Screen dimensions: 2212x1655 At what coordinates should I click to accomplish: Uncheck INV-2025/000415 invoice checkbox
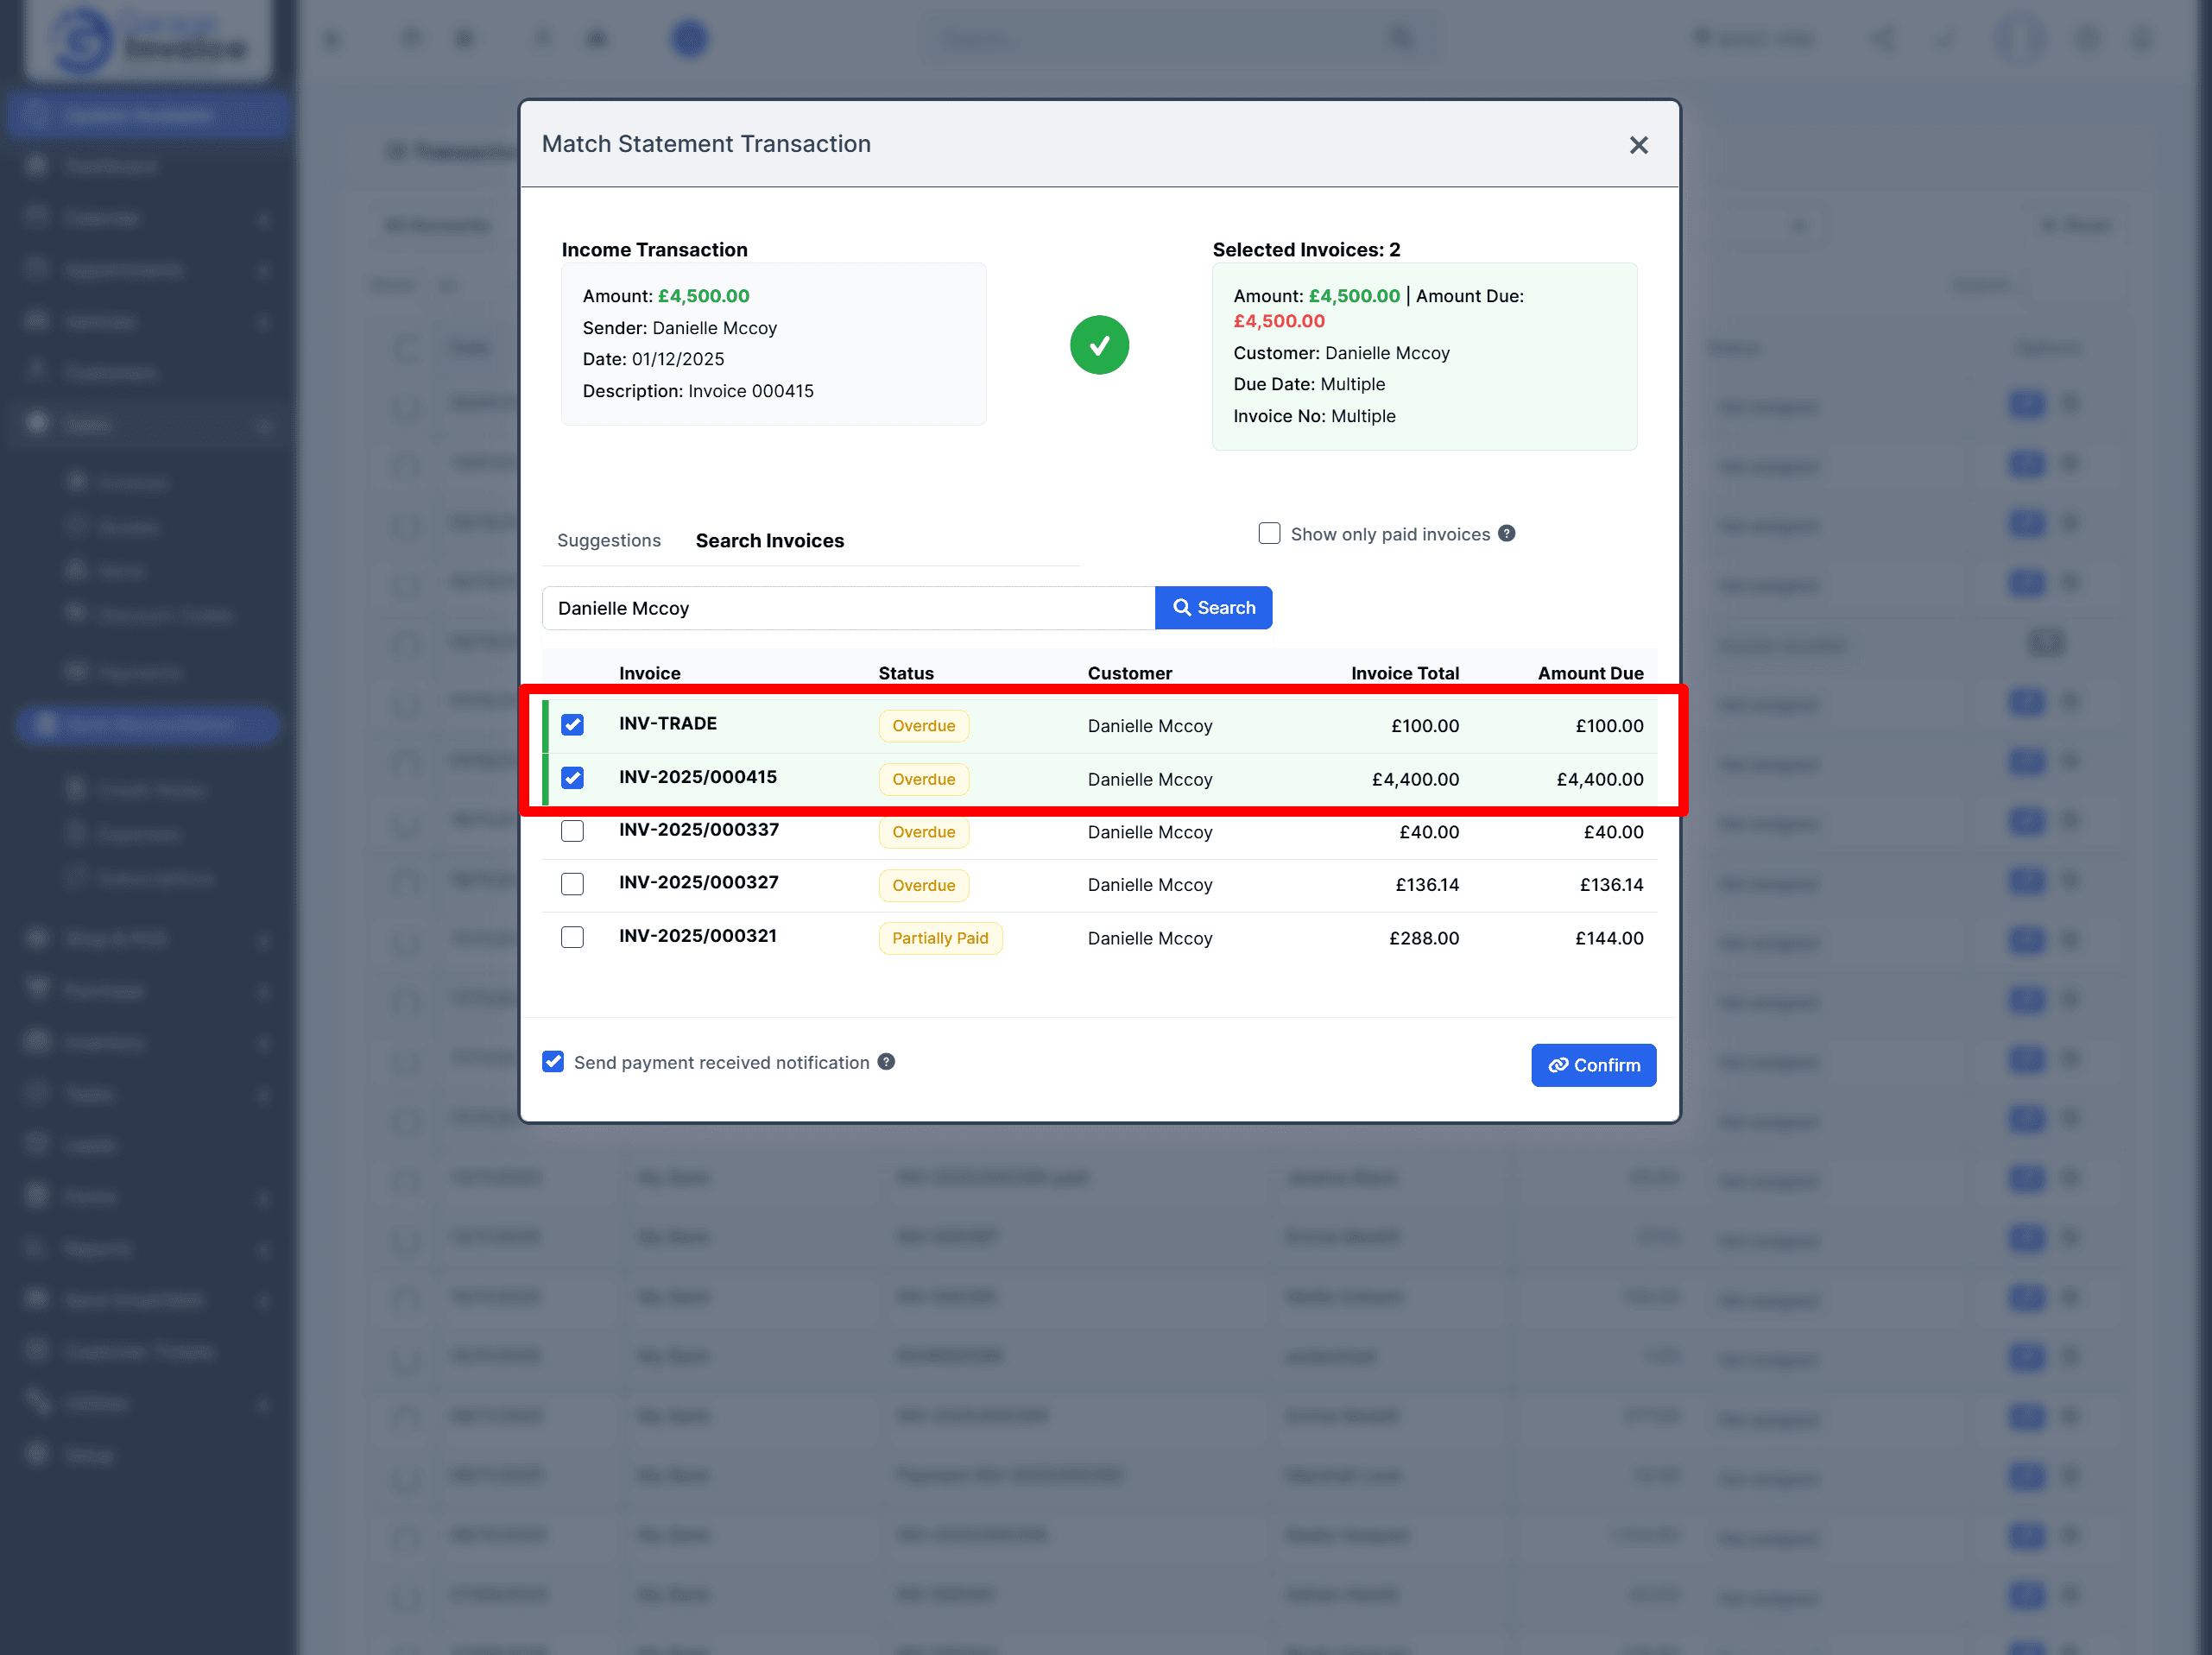[572, 778]
